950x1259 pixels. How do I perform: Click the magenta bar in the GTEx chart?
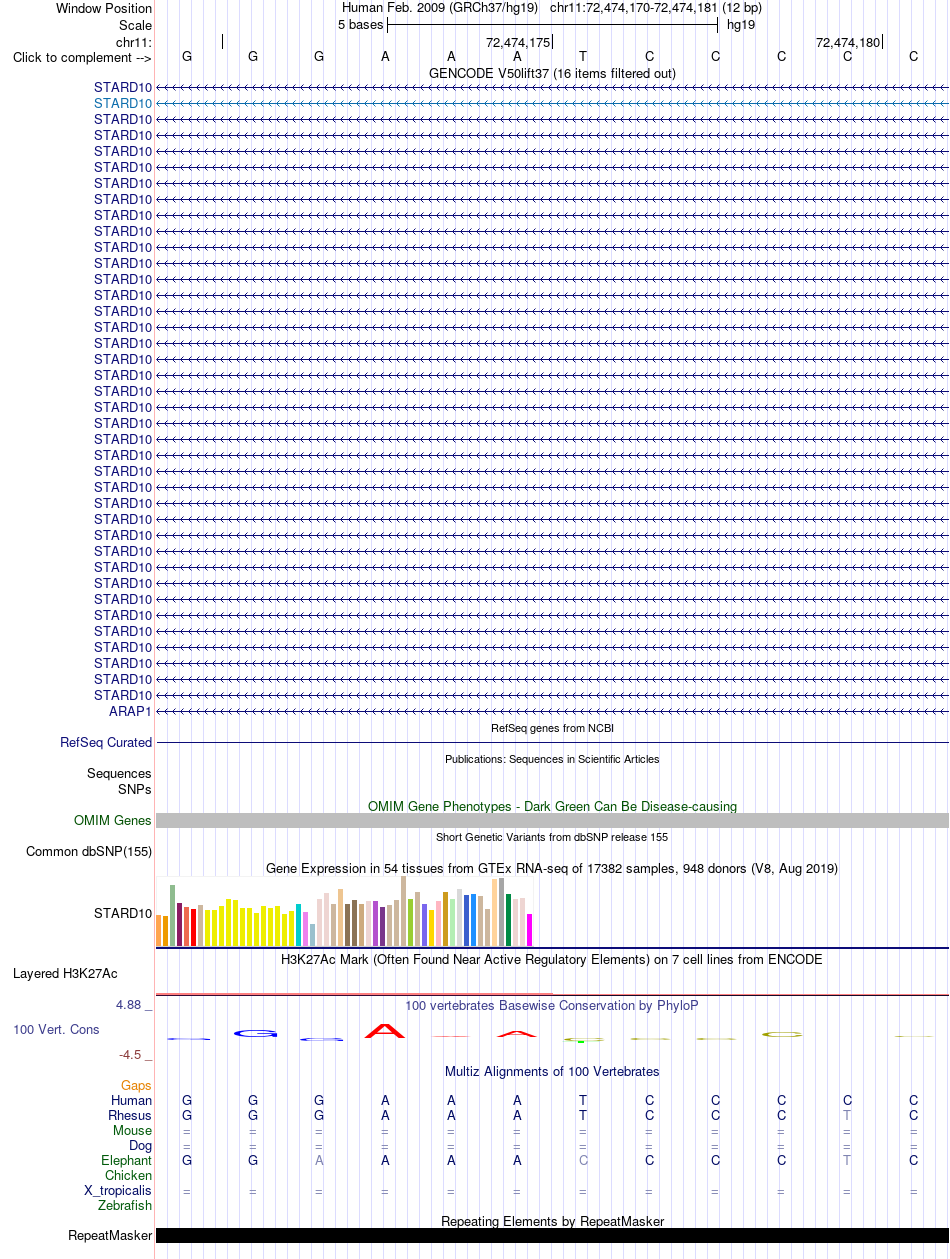[x=530, y=930]
